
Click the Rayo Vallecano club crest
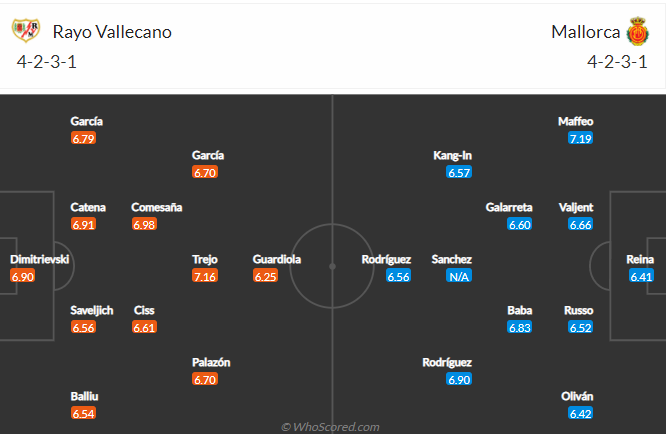pyautogui.click(x=26, y=30)
